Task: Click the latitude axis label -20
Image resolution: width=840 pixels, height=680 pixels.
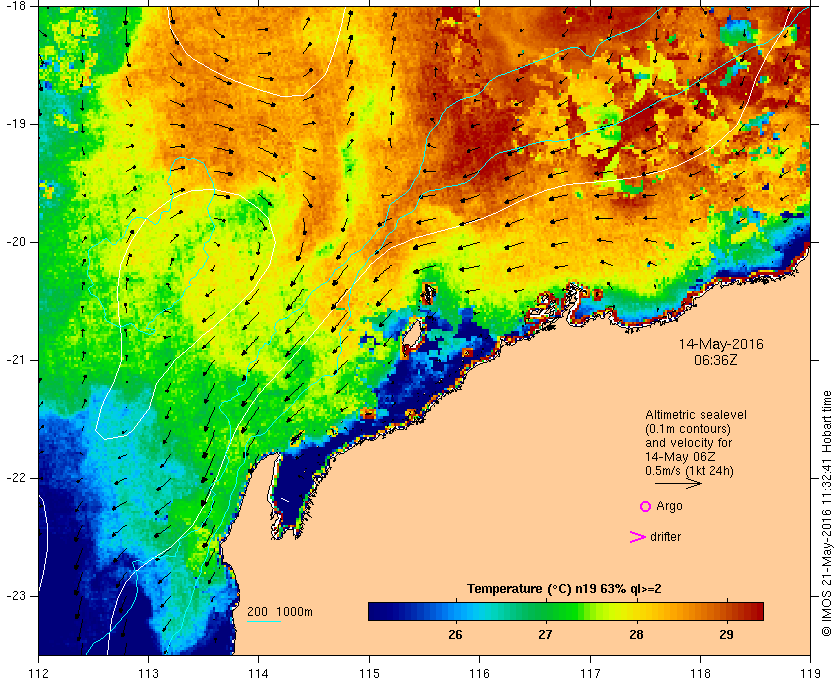Action: [x=15, y=242]
